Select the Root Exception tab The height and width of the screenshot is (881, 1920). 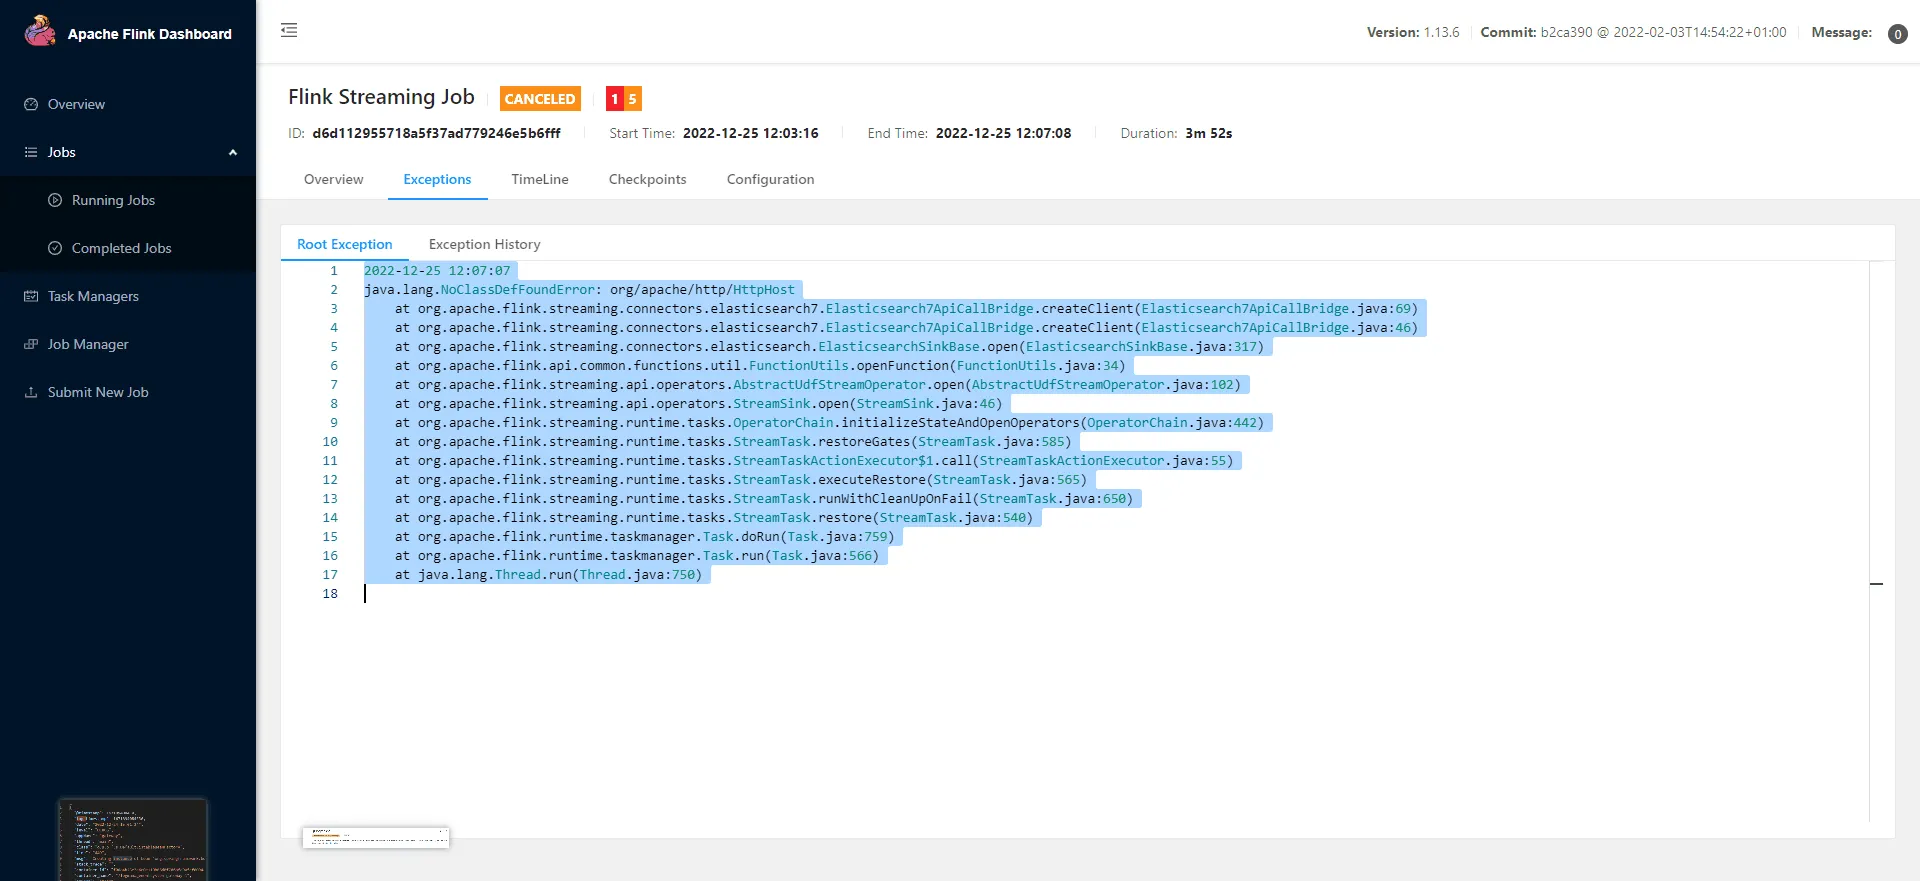pos(344,244)
